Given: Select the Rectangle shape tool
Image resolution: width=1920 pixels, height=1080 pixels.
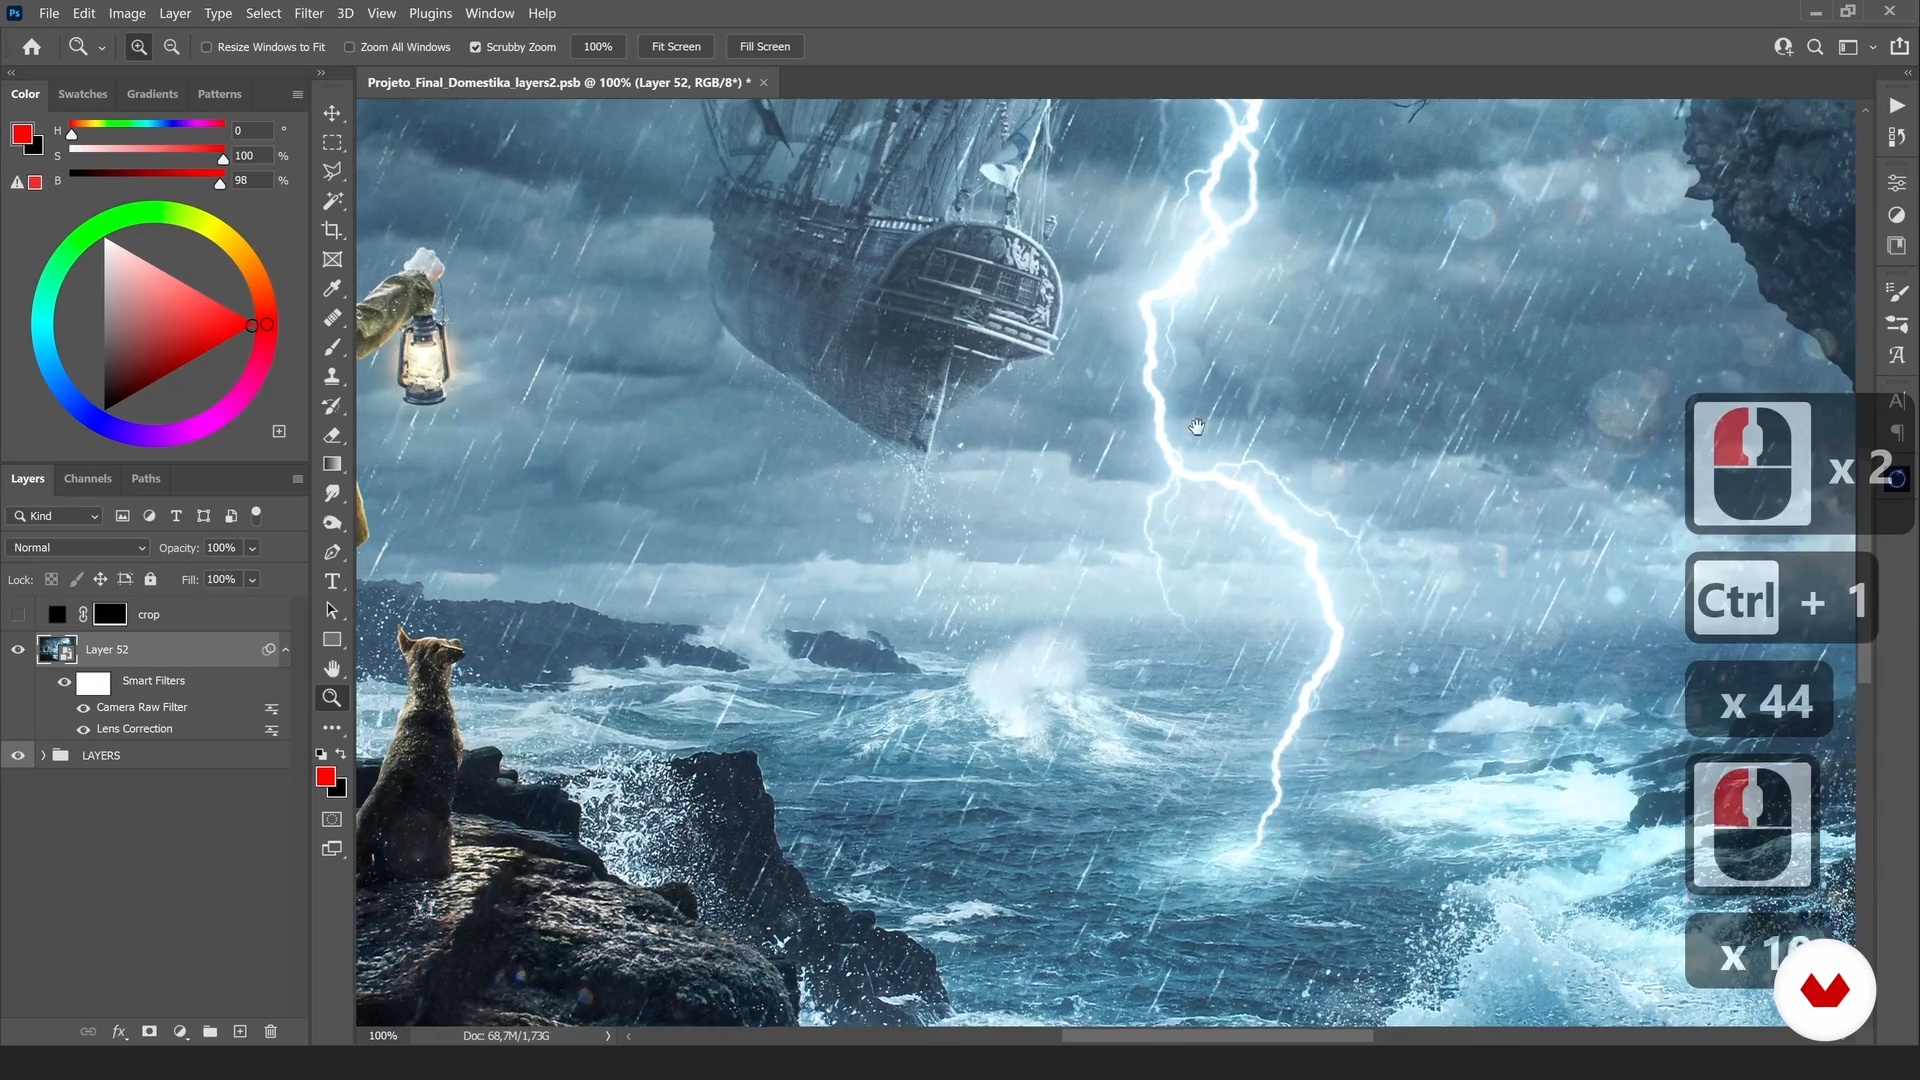Looking at the screenshot, I should click(x=332, y=640).
